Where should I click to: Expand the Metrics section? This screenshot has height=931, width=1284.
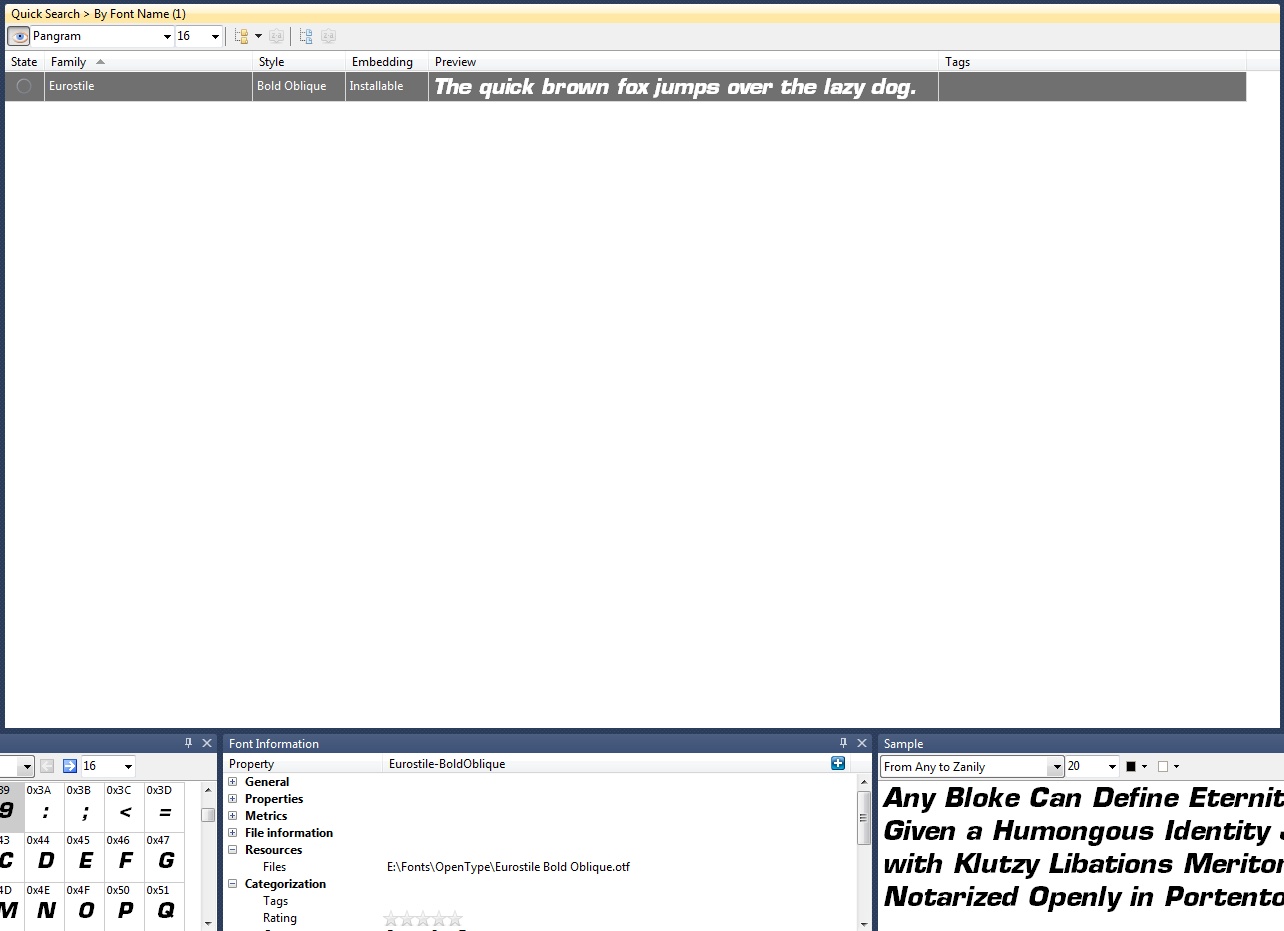(x=233, y=816)
